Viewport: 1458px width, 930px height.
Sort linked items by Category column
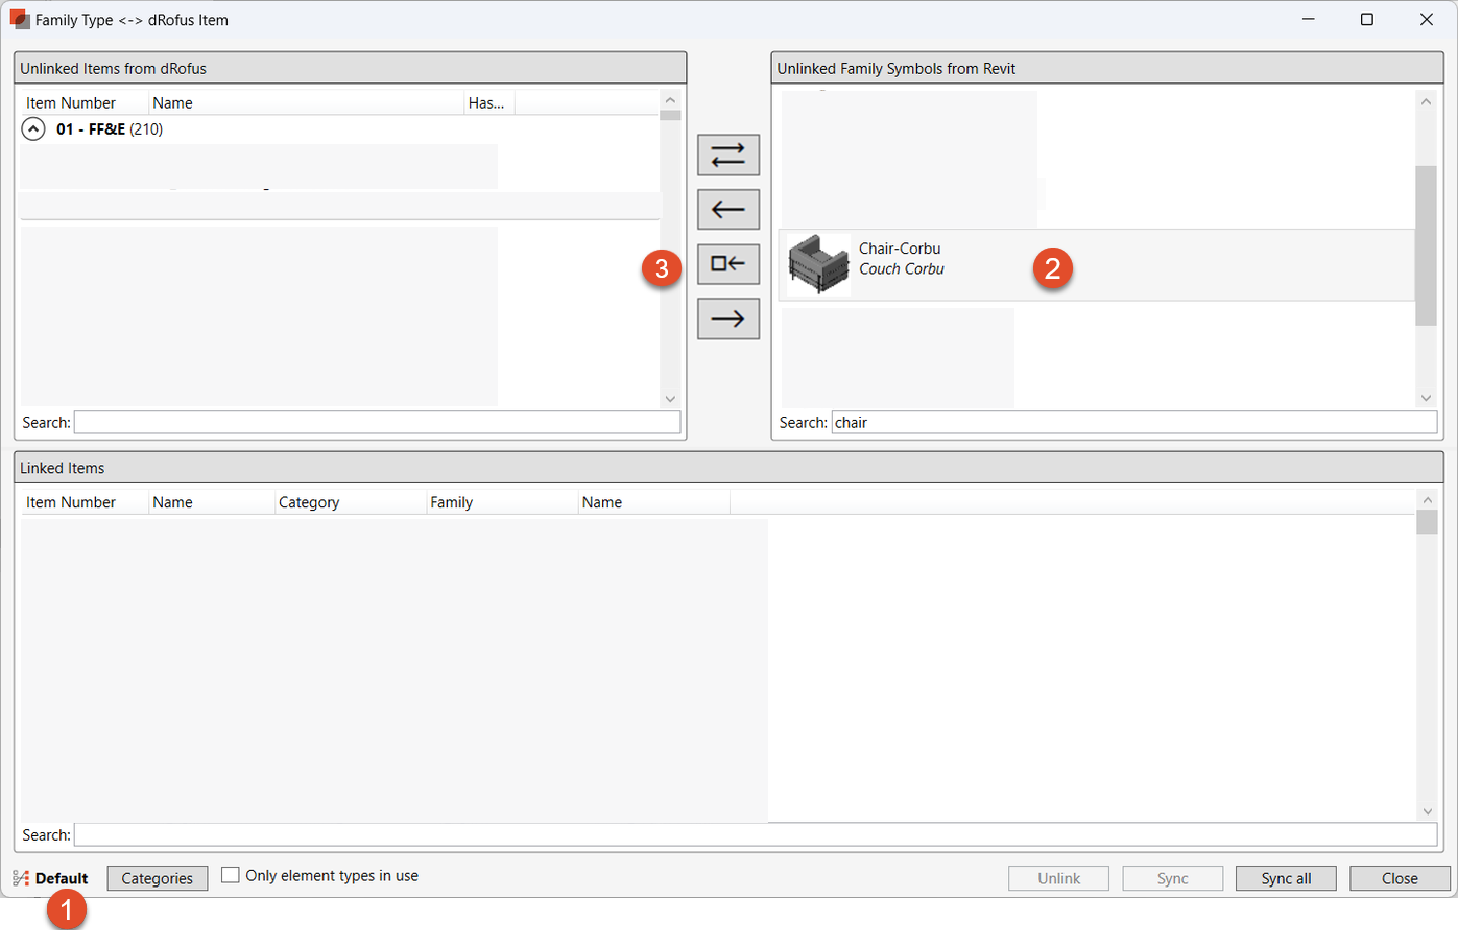(x=309, y=502)
